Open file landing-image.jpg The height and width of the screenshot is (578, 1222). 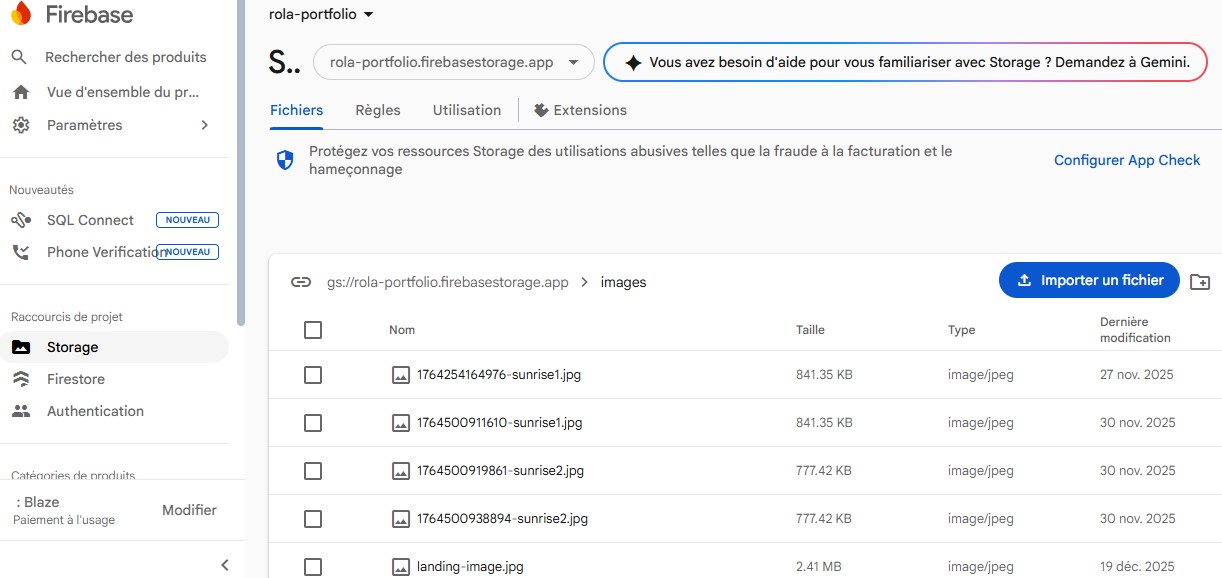point(470,567)
